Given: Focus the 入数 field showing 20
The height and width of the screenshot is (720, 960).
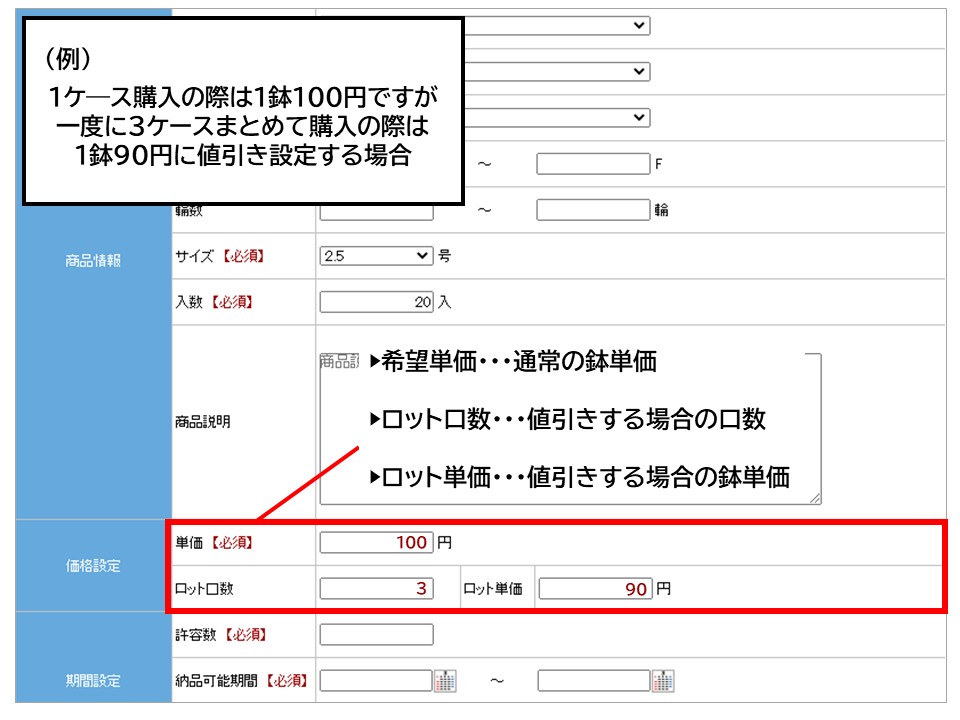Looking at the screenshot, I should pos(376,302).
